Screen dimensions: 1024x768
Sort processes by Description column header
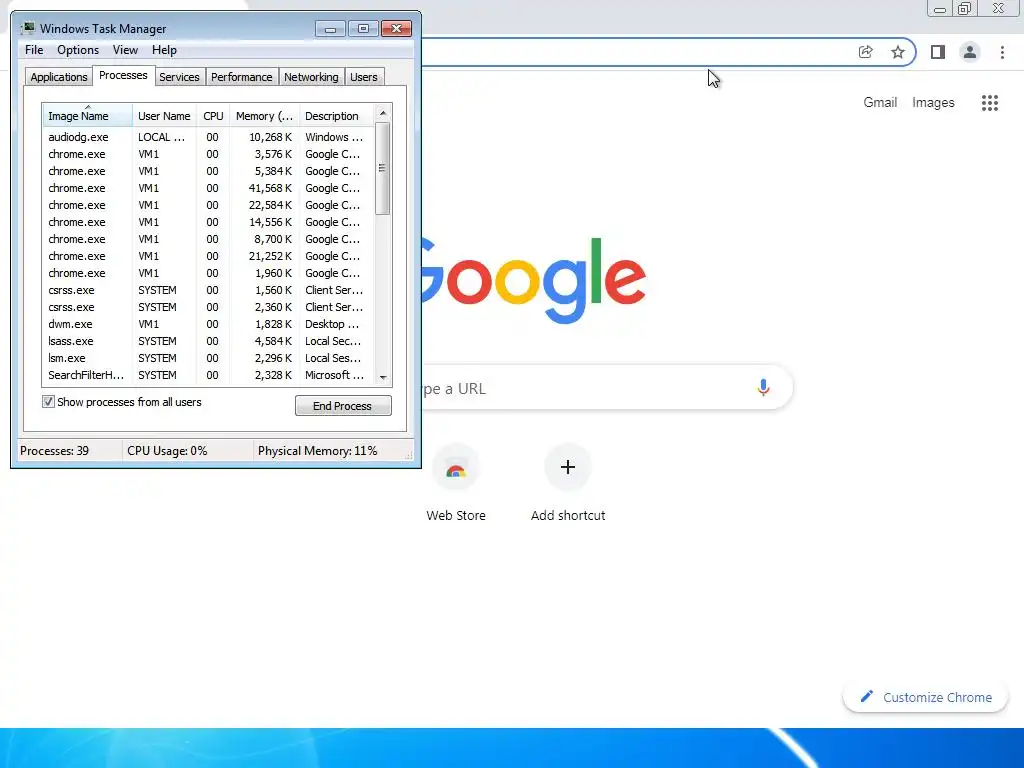[x=336, y=116]
